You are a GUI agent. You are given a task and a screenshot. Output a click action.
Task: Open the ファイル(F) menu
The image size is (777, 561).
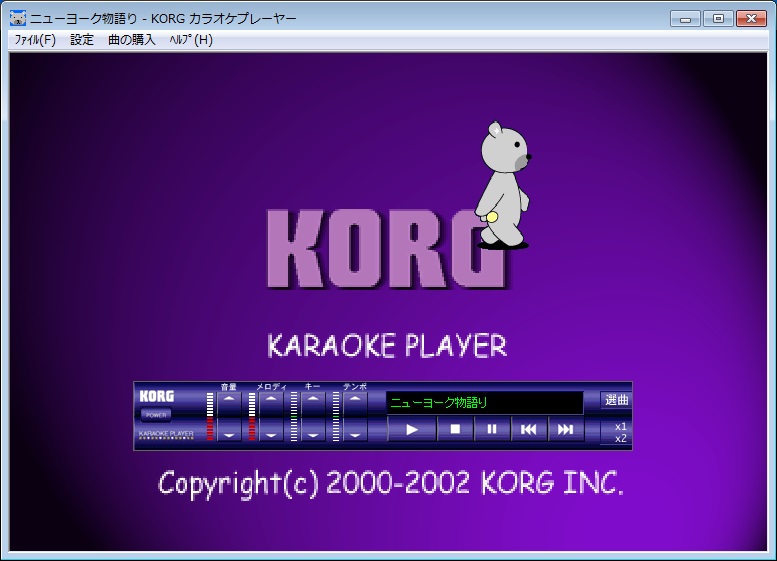point(35,40)
